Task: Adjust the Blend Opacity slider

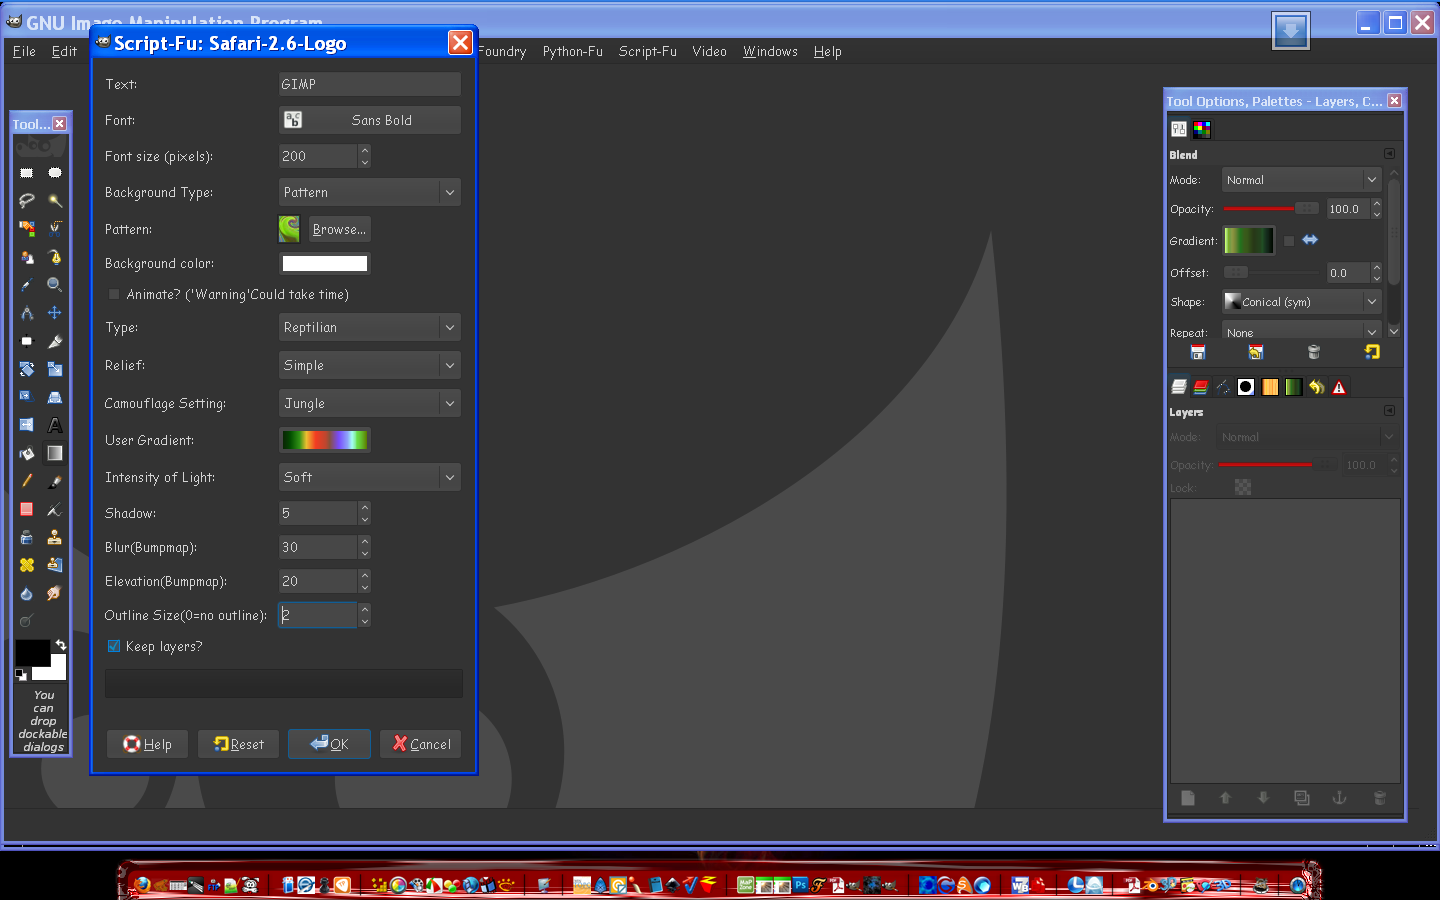Action: (x=1271, y=209)
